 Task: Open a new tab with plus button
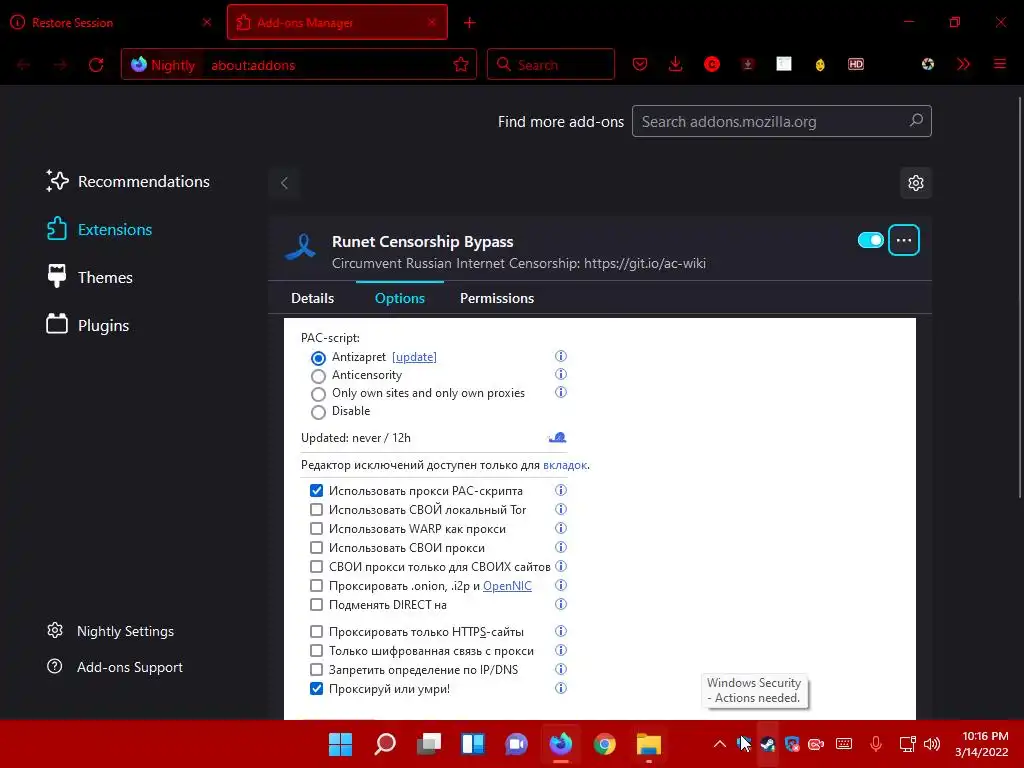point(470,23)
